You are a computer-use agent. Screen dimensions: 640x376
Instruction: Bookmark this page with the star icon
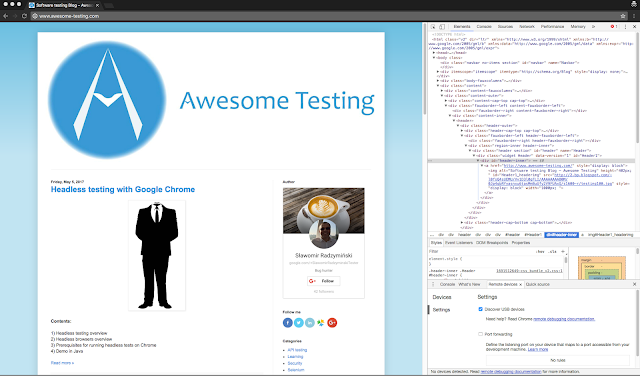623,16
